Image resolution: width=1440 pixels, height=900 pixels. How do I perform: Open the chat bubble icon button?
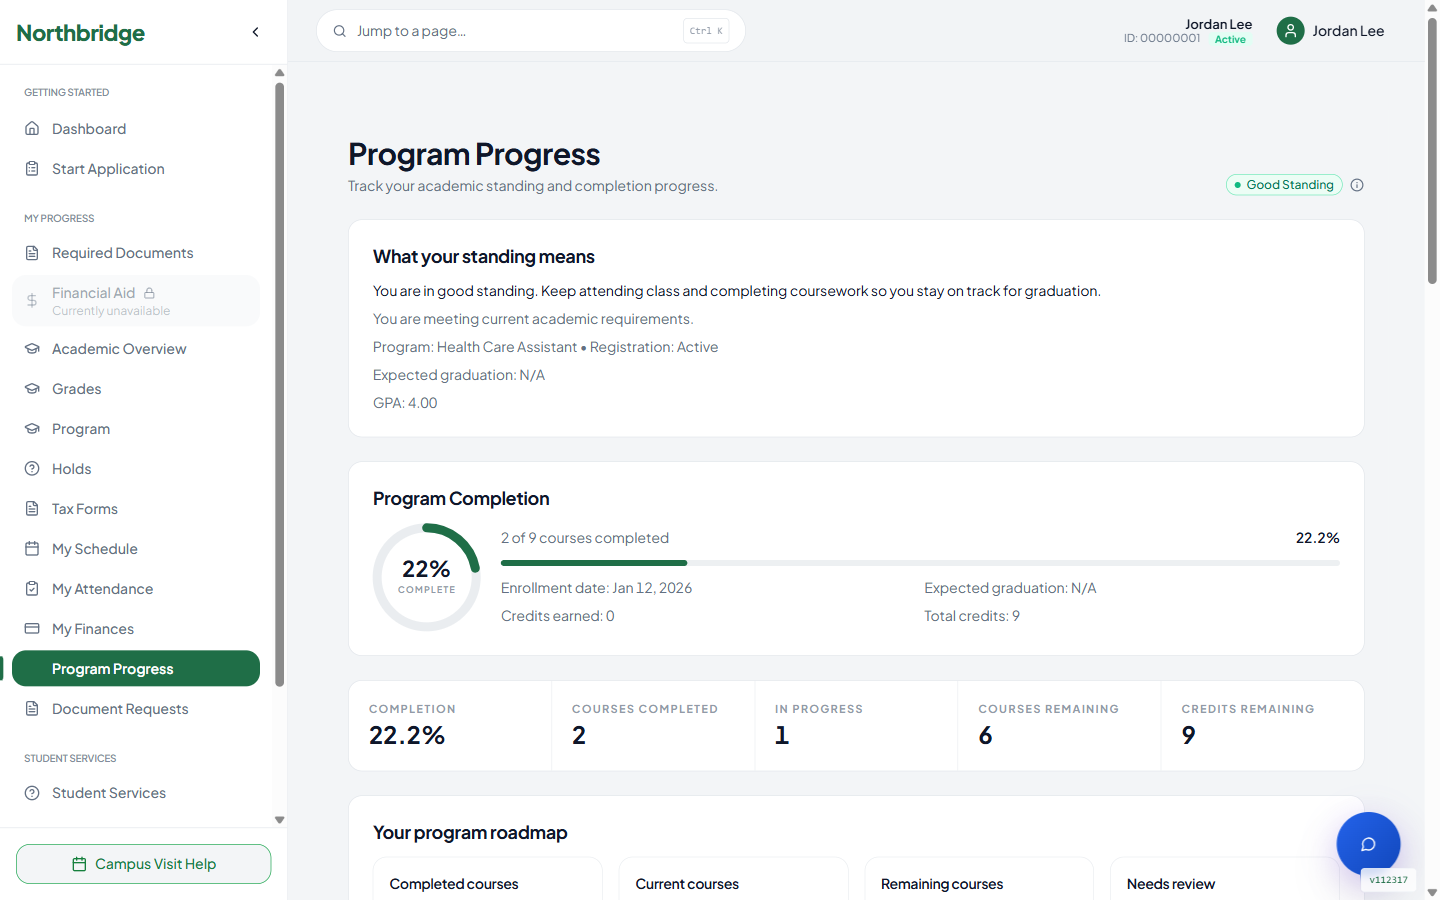coord(1368,844)
